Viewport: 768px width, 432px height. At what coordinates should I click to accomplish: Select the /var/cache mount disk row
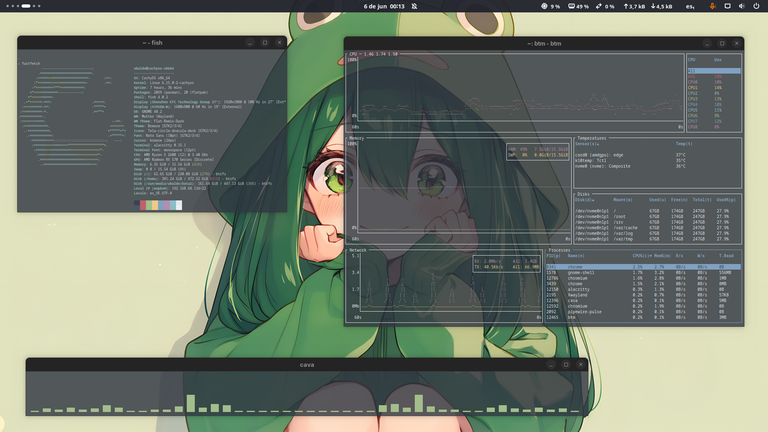click(657, 228)
